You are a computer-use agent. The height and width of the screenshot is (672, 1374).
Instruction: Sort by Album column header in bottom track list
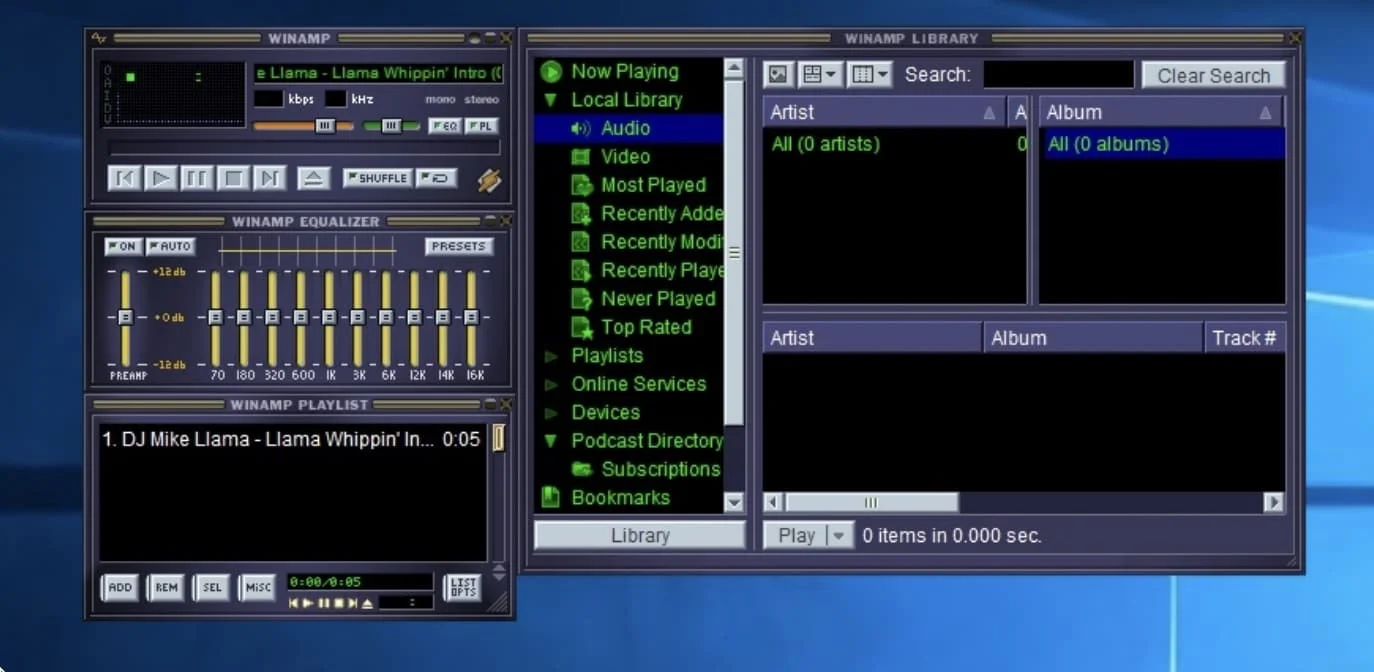click(1094, 338)
